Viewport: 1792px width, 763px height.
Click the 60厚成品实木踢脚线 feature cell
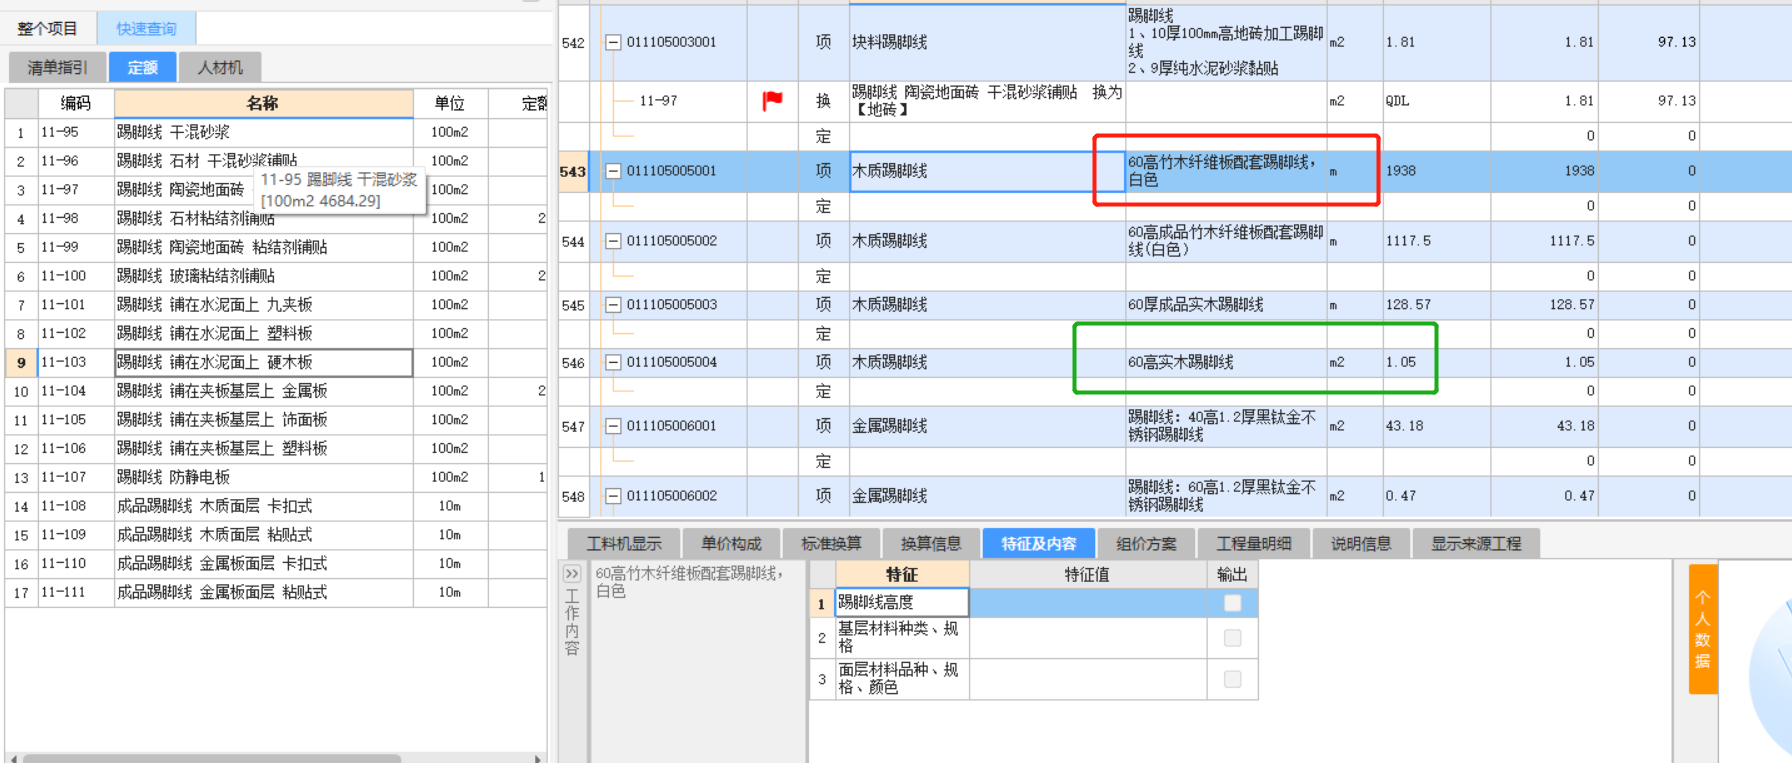(x=1226, y=305)
